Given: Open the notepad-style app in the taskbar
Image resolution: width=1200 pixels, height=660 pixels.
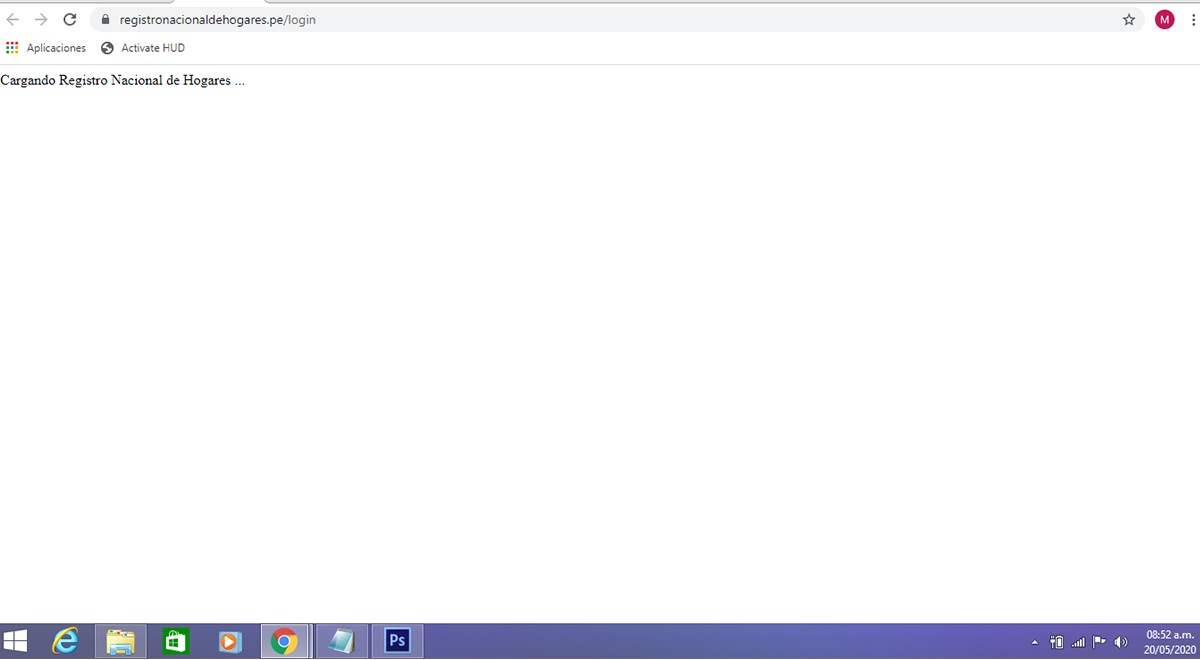Looking at the screenshot, I should coord(341,641).
